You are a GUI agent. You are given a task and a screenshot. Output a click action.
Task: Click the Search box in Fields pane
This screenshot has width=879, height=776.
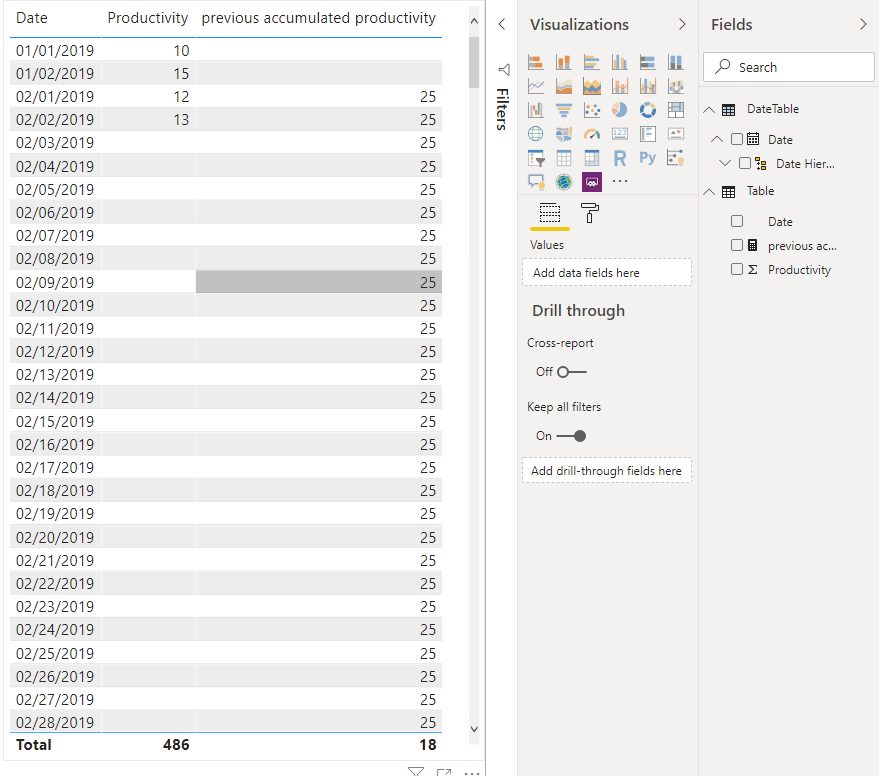coord(789,67)
